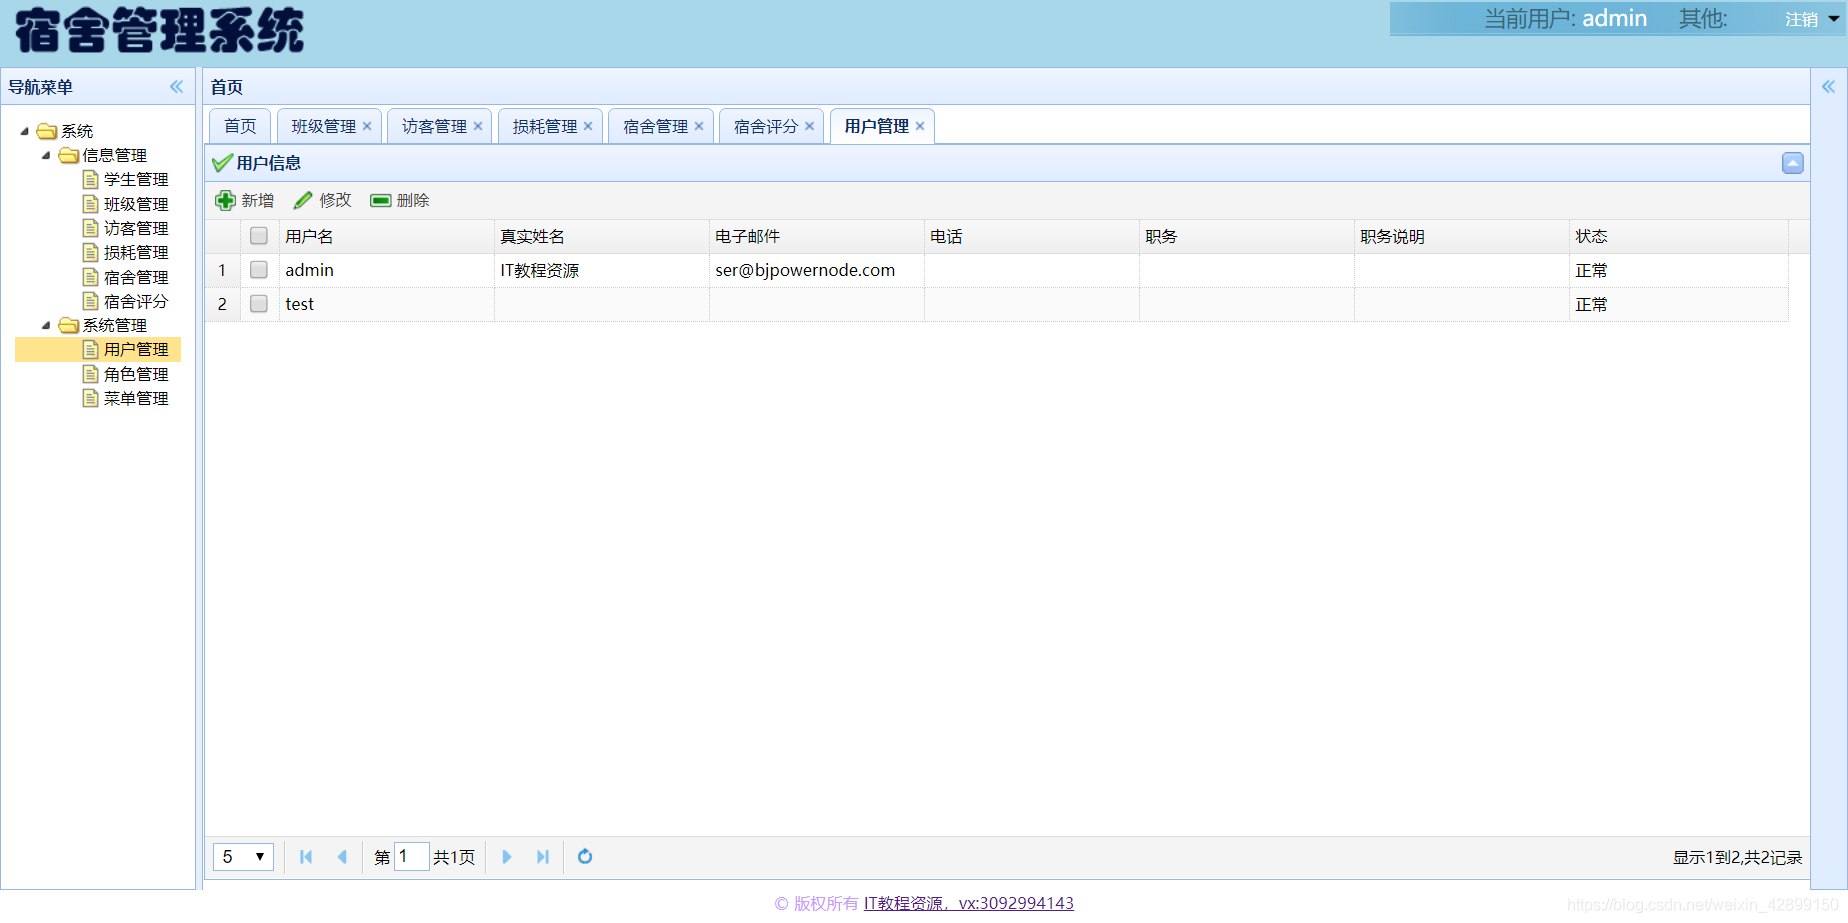Screen dimensions: 1848x923
Task: Go to the first page in the pager
Action: 306,857
